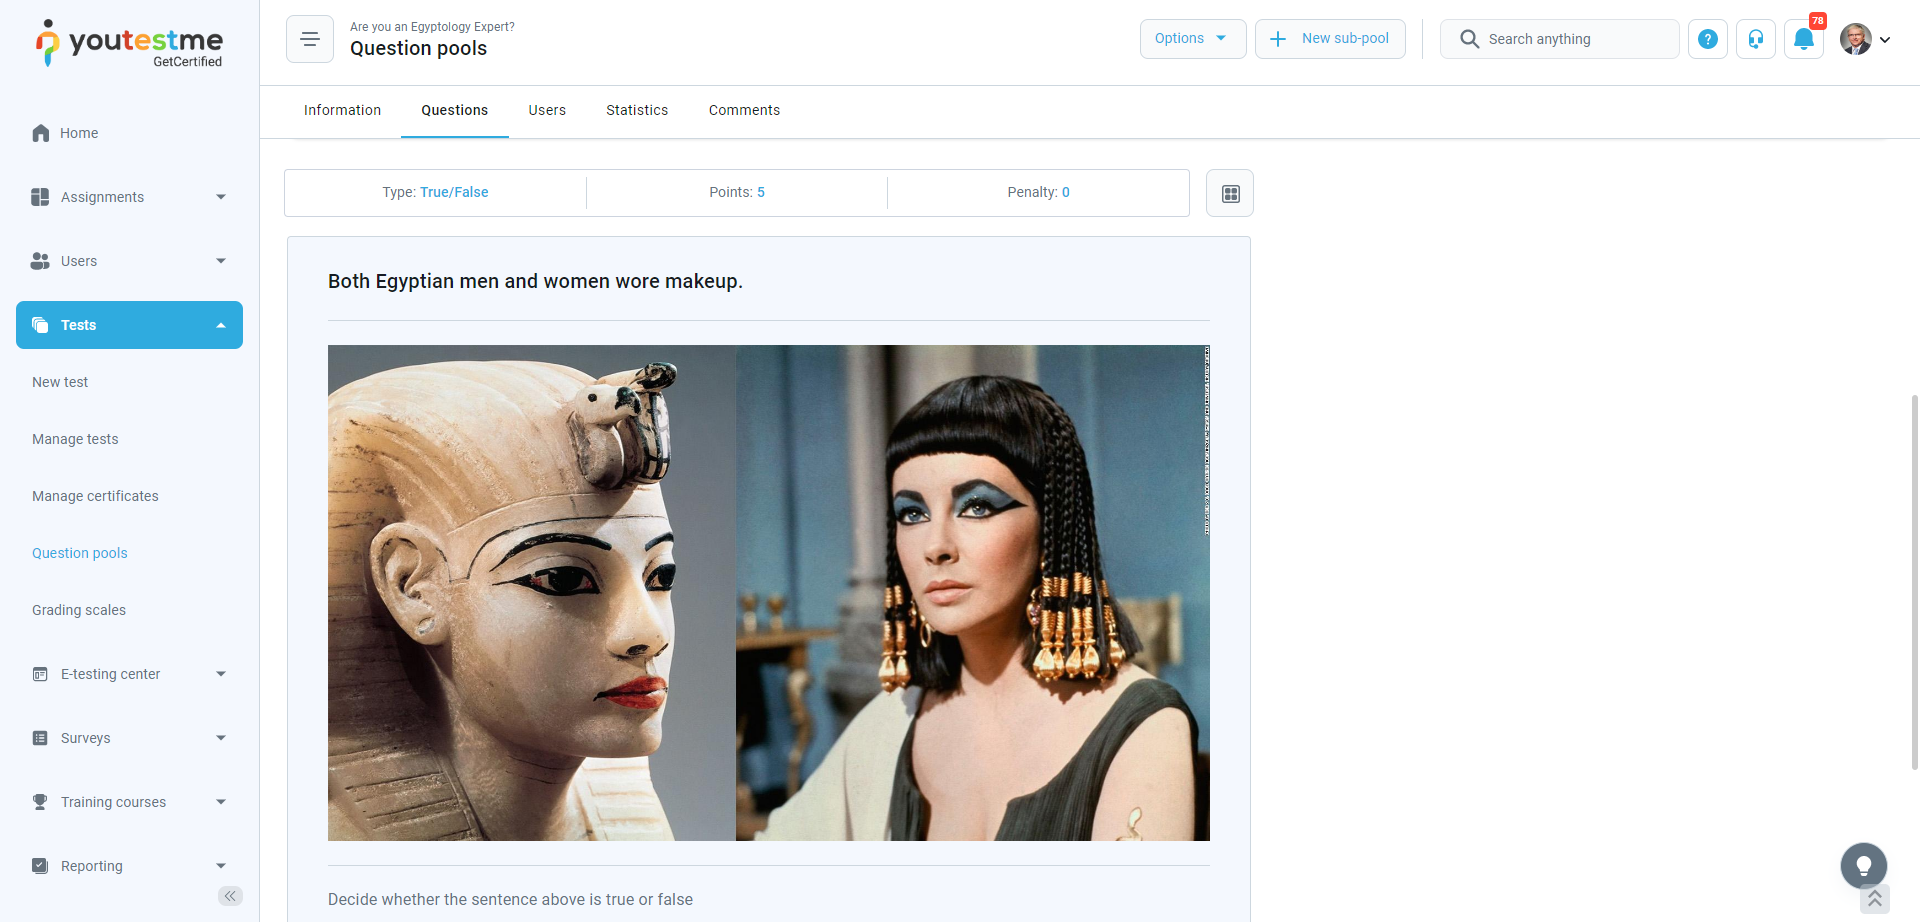
Task: Expand the Reporting menu arrow
Action: click(221, 866)
